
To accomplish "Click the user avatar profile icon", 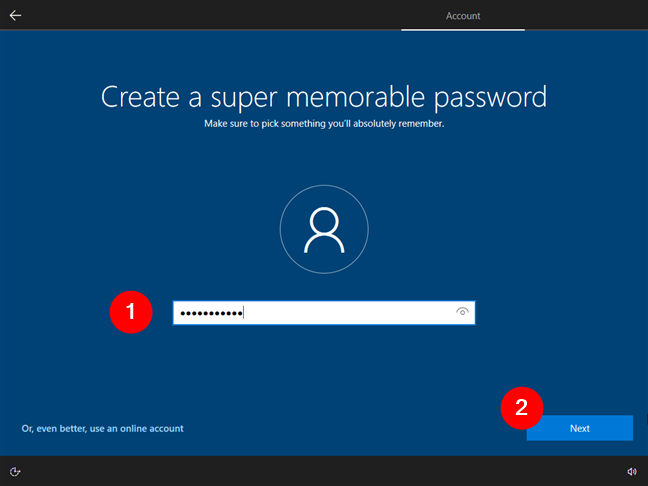I will pos(324,232).
